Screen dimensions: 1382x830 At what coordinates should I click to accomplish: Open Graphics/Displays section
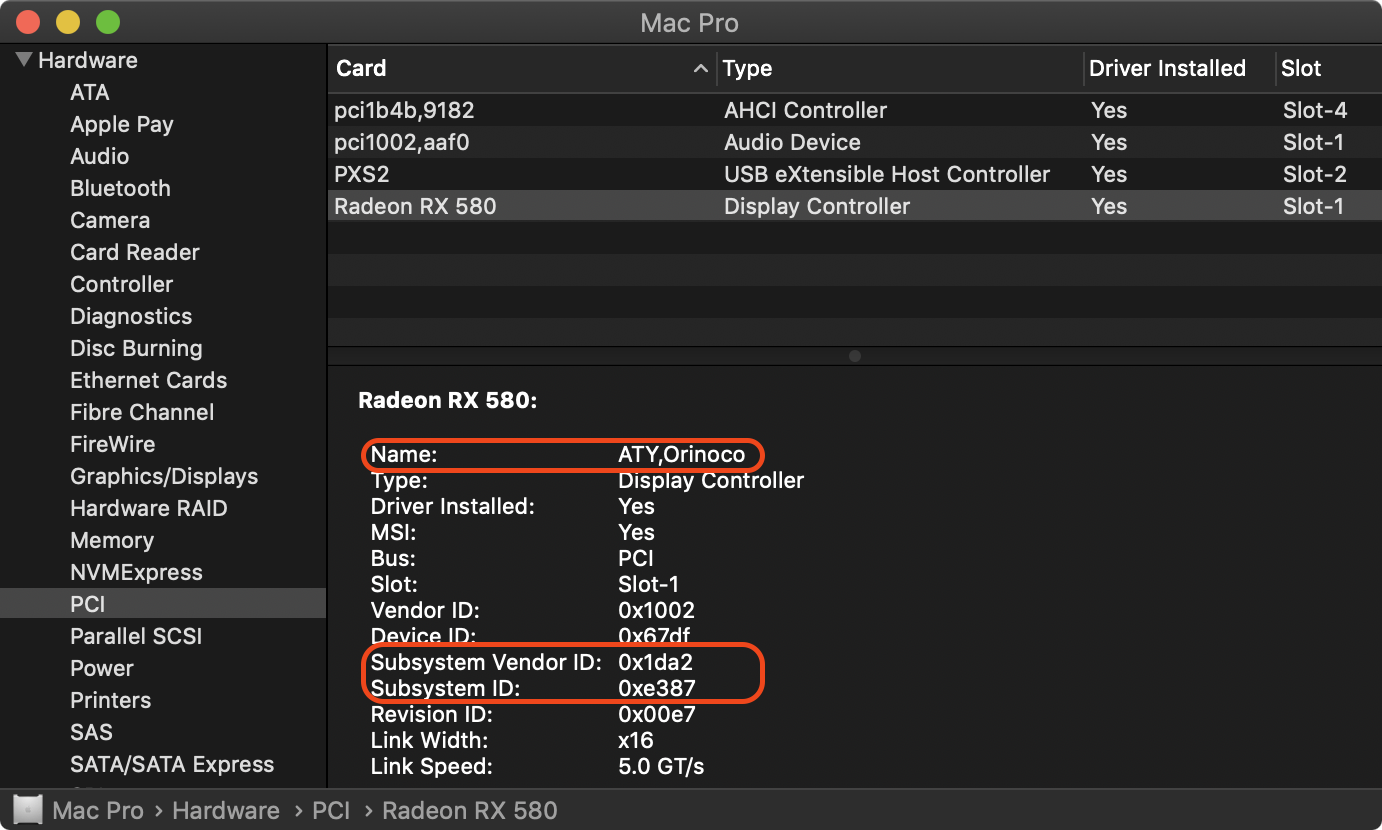(x=164, y=476)
